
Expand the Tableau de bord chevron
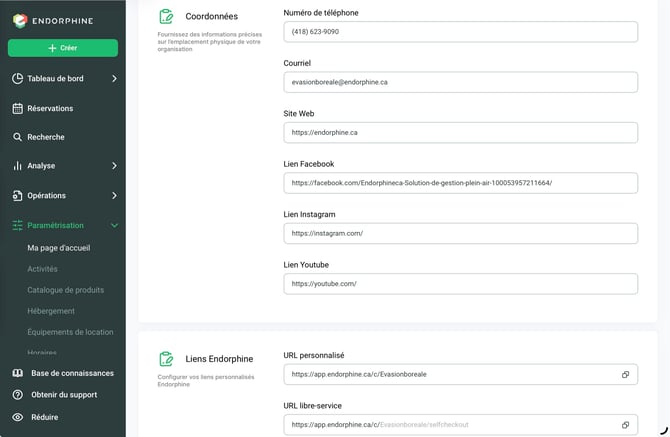114,79
